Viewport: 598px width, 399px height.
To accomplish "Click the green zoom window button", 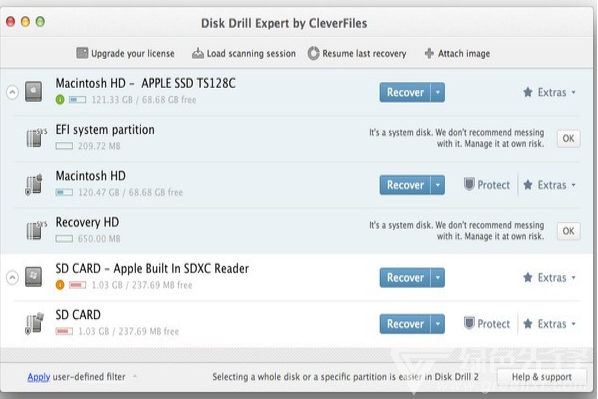I will [x=40, y=21].
